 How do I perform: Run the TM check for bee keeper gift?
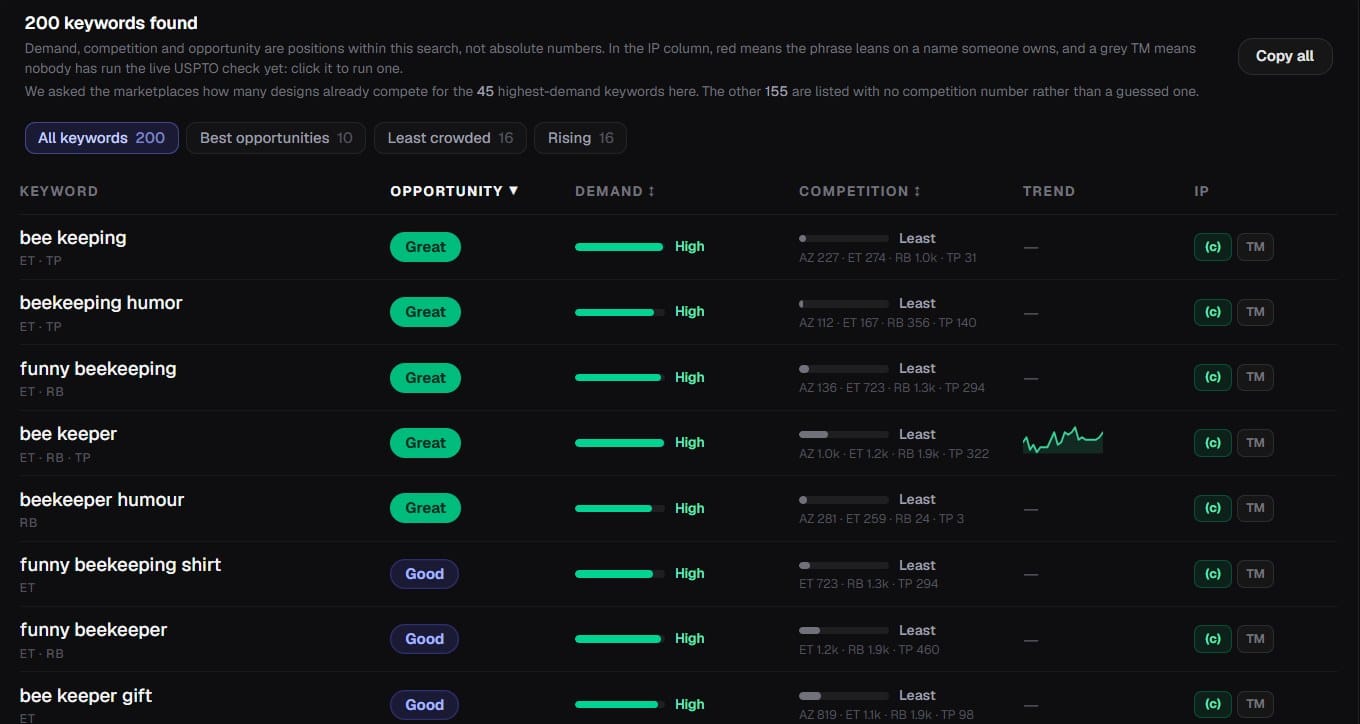pos(1255,704)
